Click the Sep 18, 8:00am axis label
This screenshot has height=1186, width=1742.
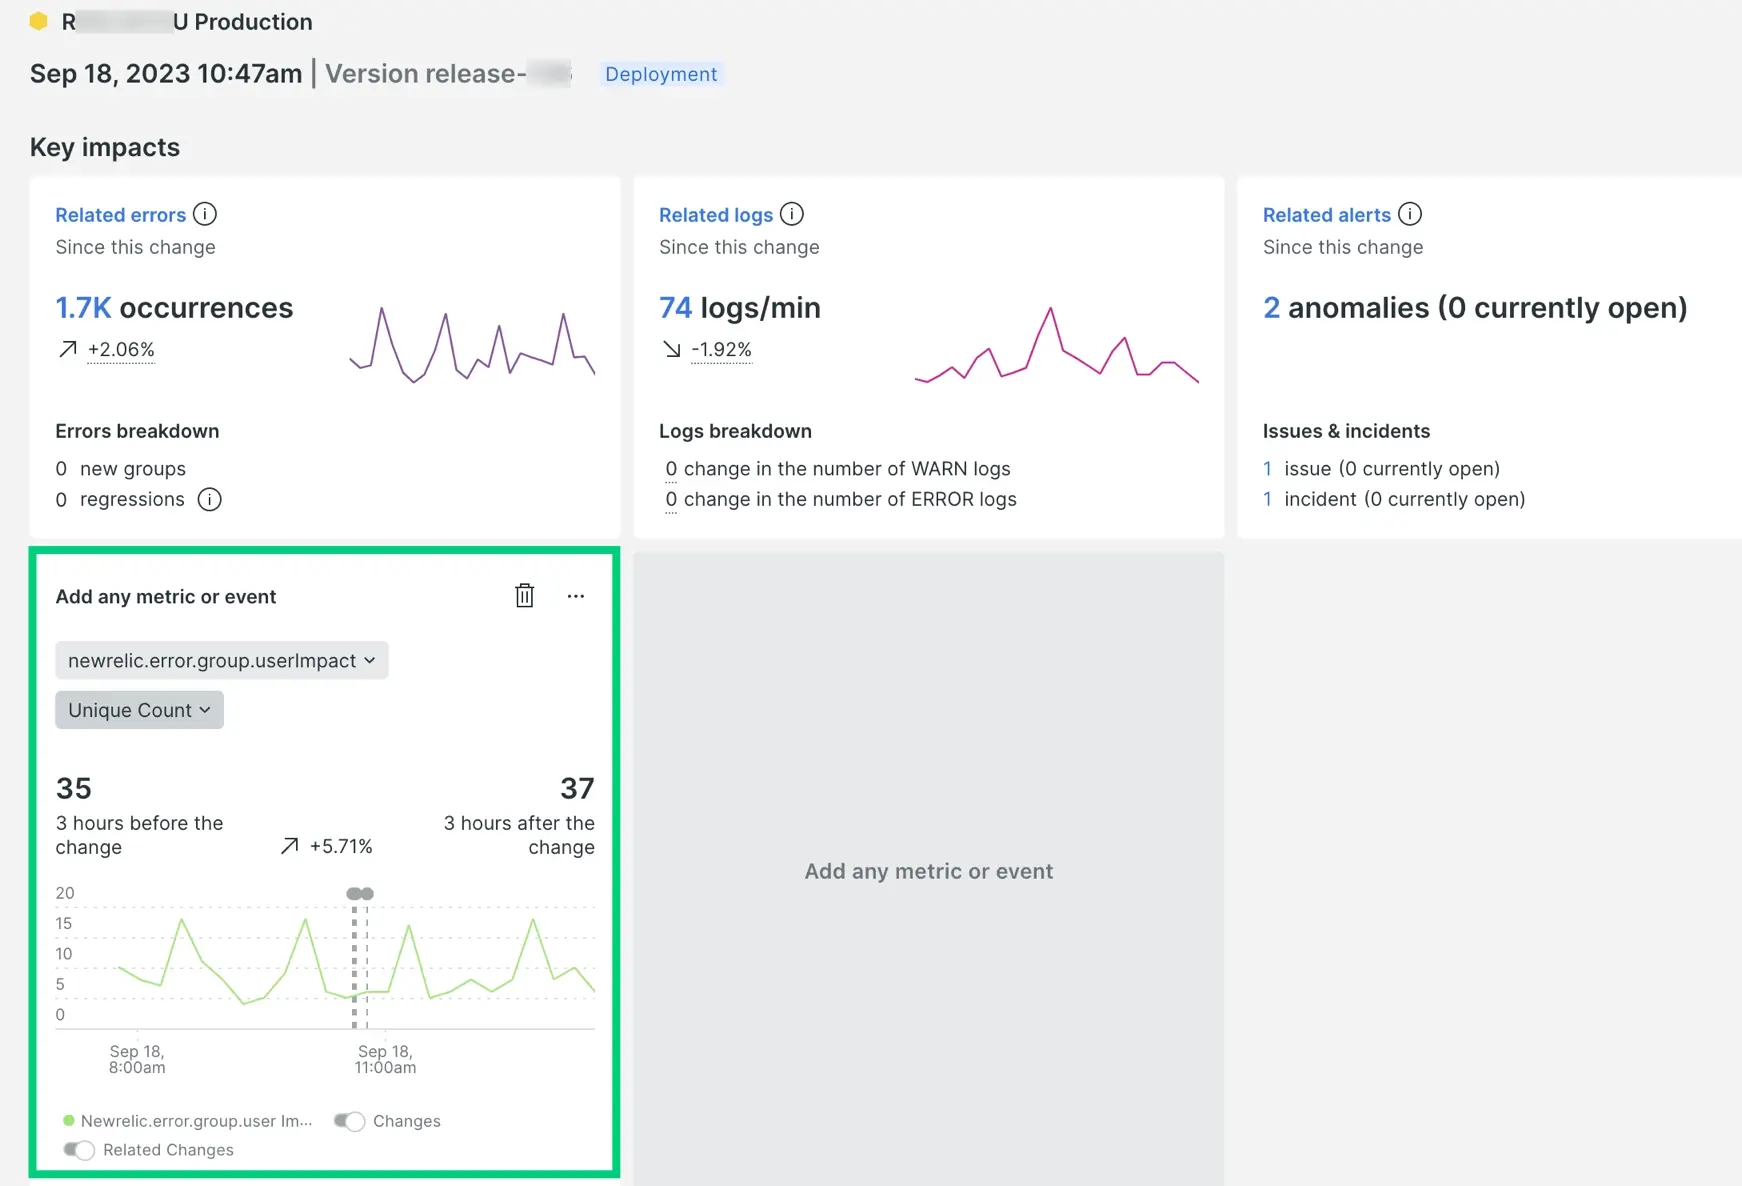click(x=137, y=1059)
